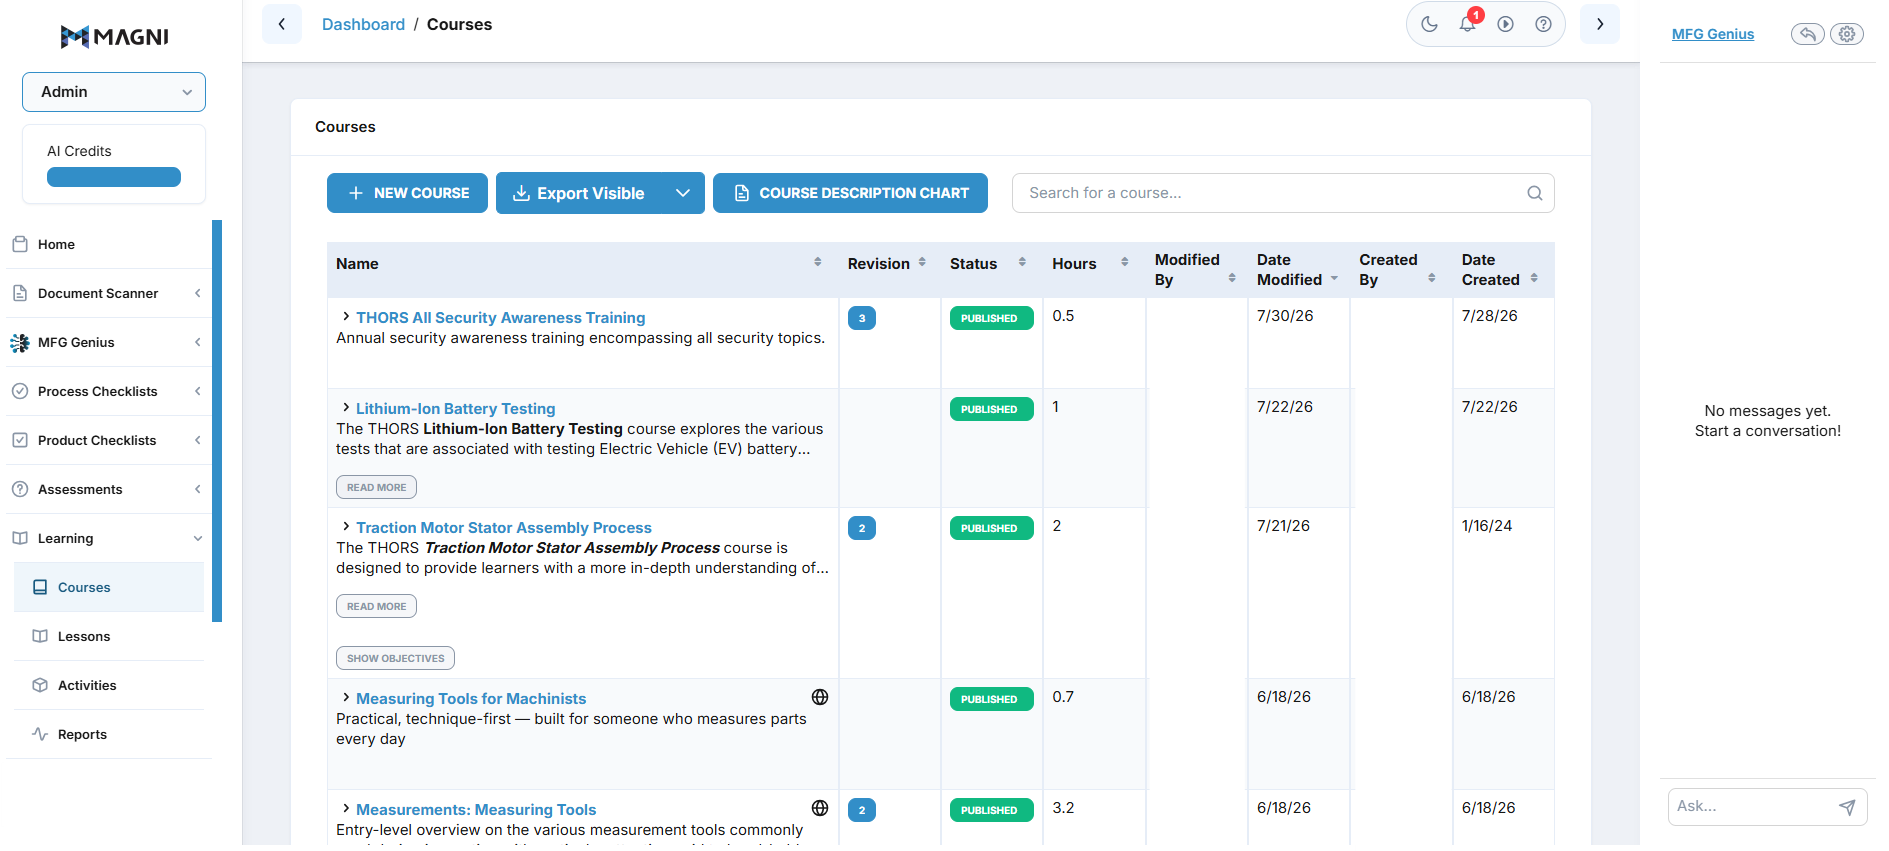Expand THORS All Security Awareness Training row
This screenshot has height=851, width=1889.
point(346,316)
